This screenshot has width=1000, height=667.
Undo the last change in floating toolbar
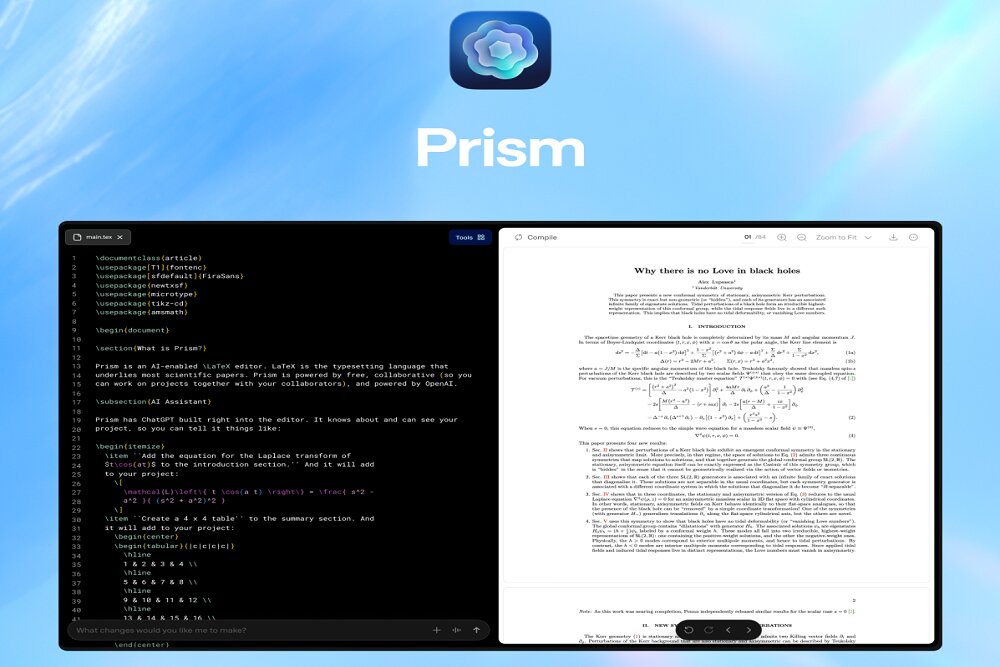pyautogui.click(x=689, y=630)
